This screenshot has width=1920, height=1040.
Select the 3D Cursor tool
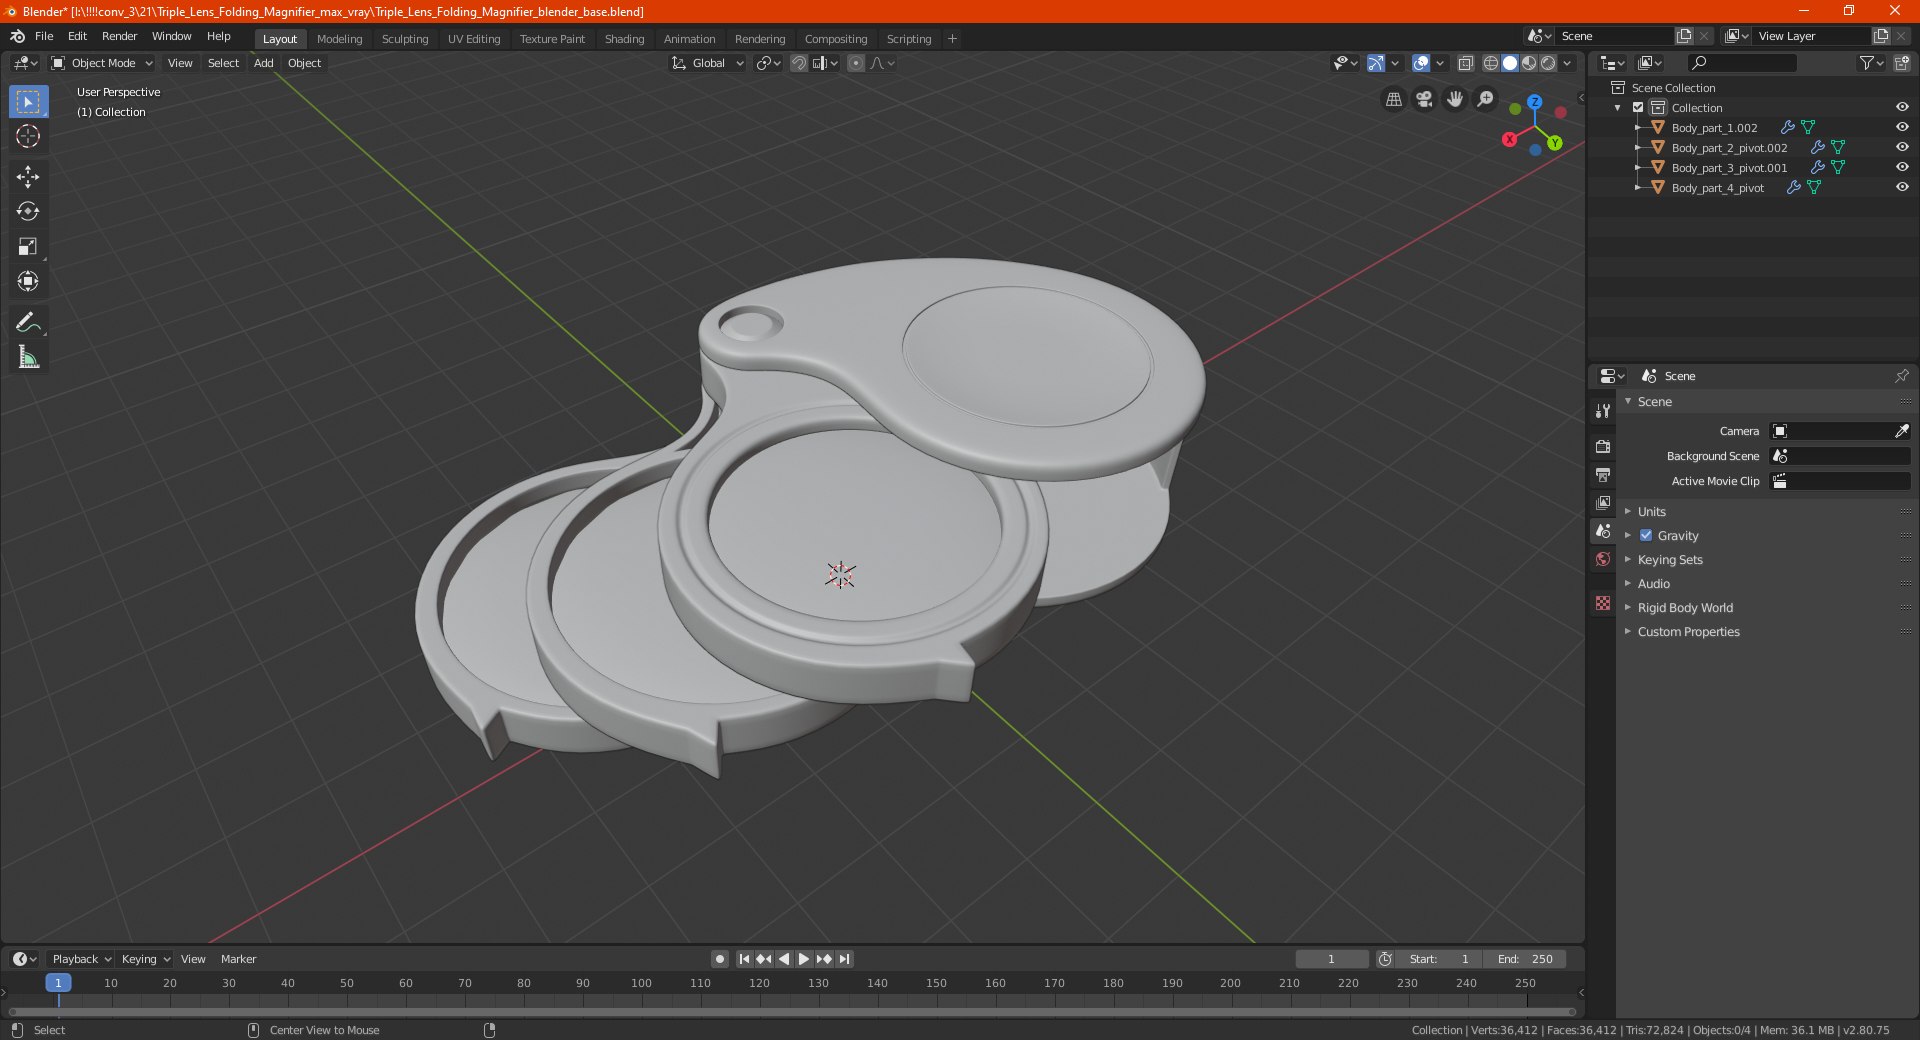[x=28, y=136]
